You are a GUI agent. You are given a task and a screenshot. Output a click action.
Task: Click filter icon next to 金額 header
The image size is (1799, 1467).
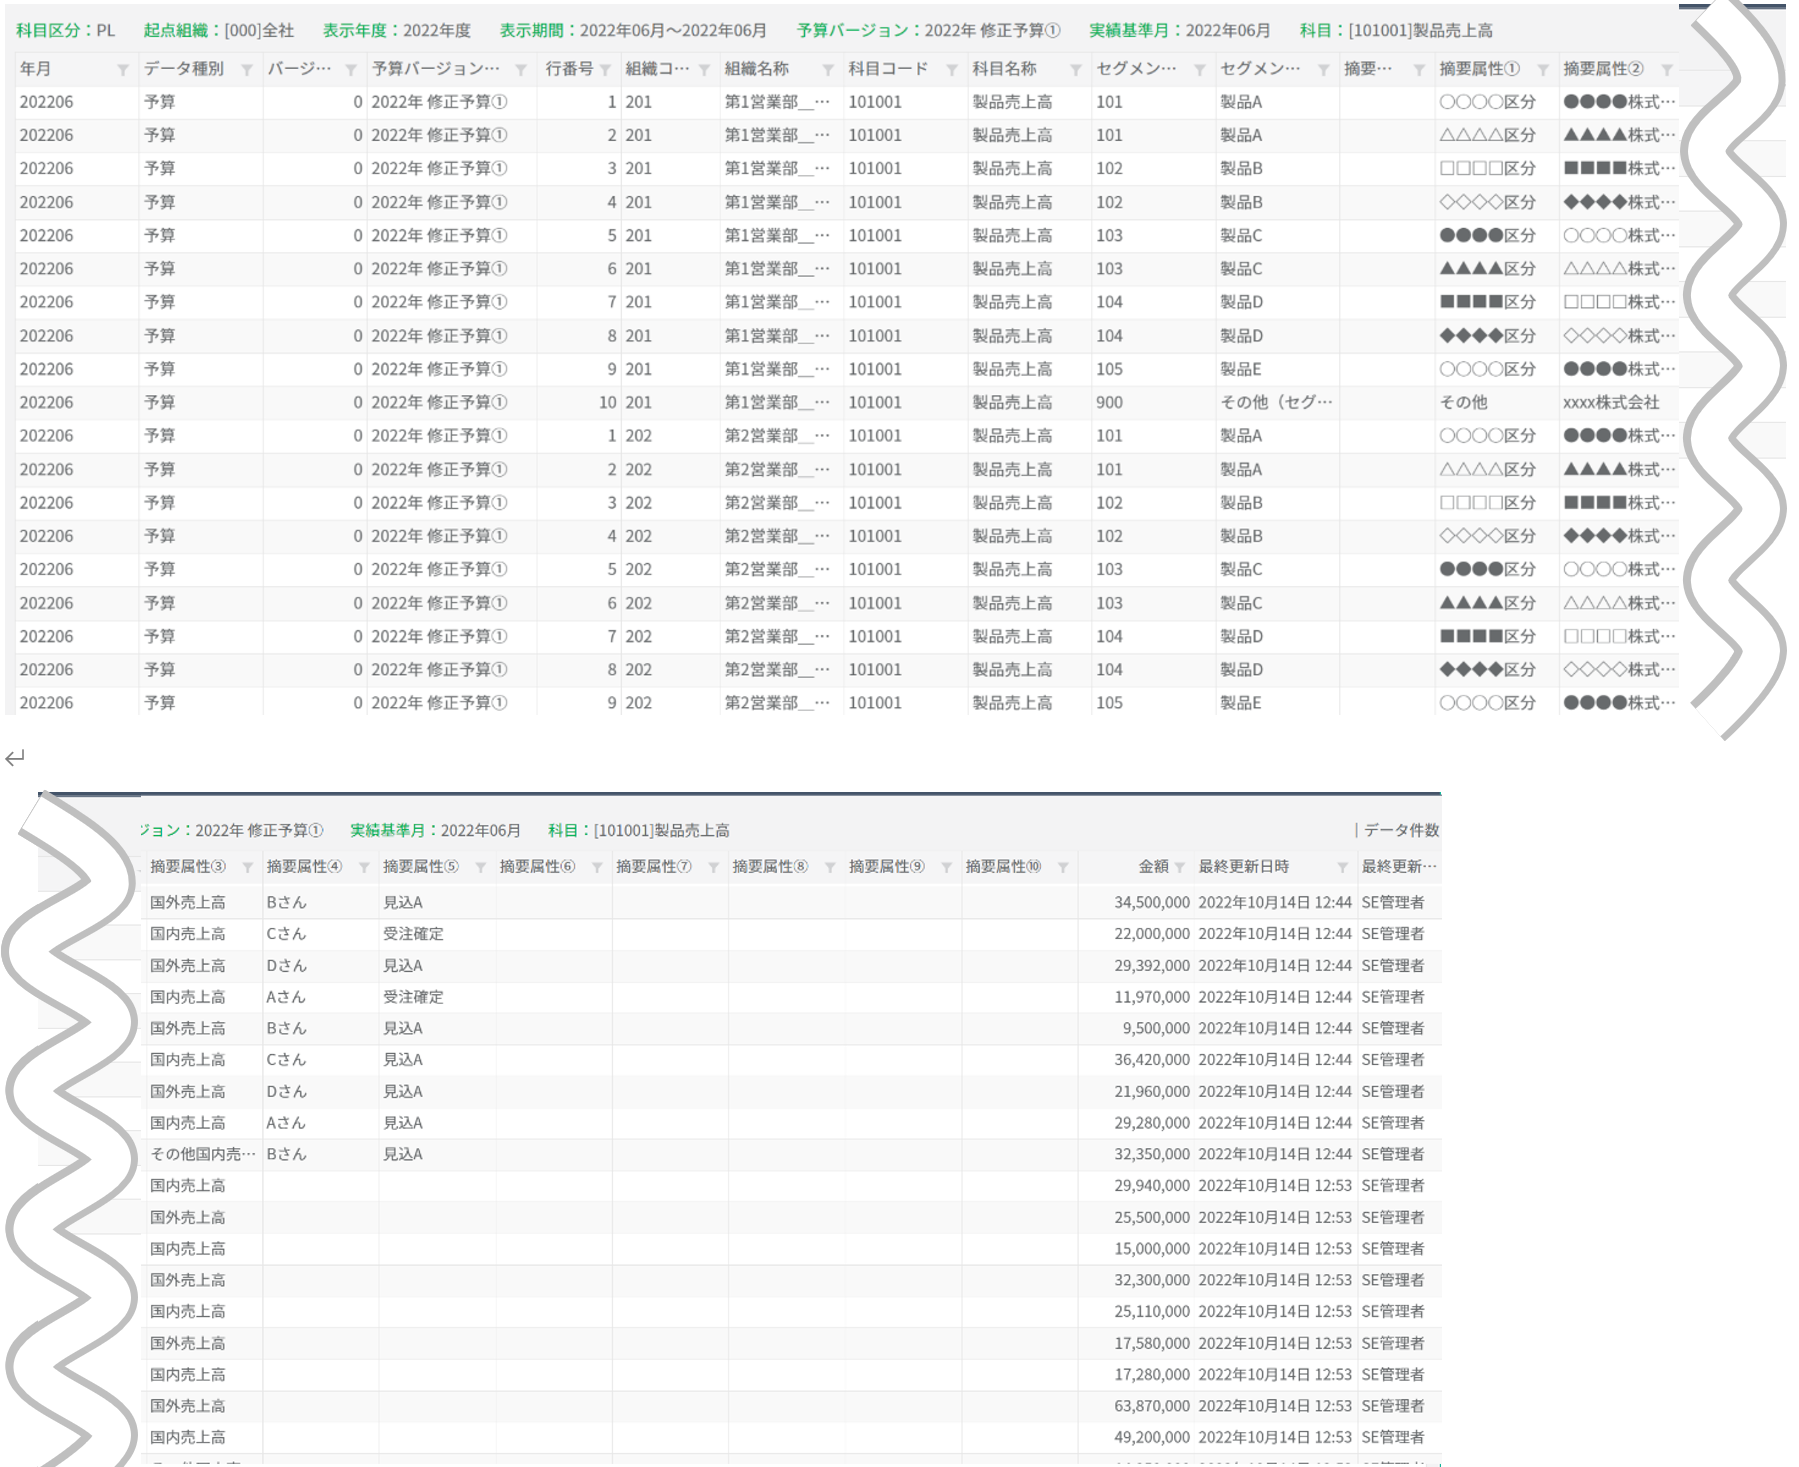pyautogui.click(x=1180, y=867)
